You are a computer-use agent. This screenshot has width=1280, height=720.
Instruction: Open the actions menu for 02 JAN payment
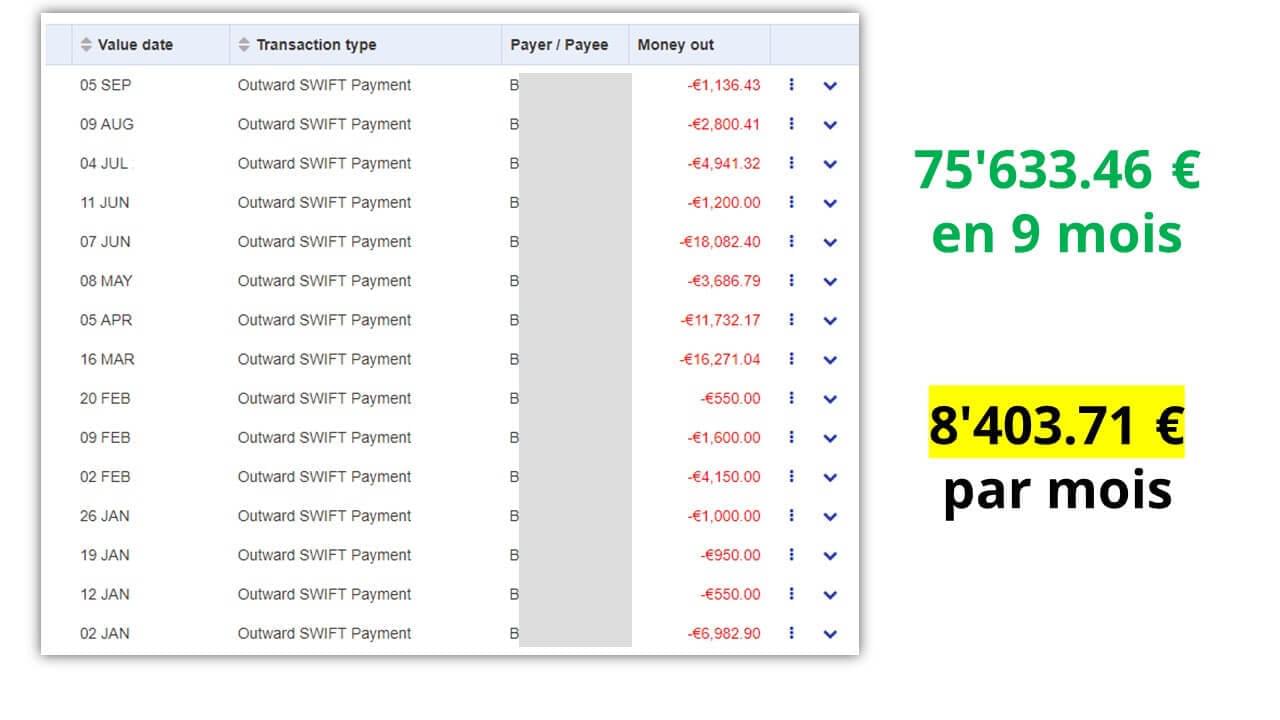[791, 633]
